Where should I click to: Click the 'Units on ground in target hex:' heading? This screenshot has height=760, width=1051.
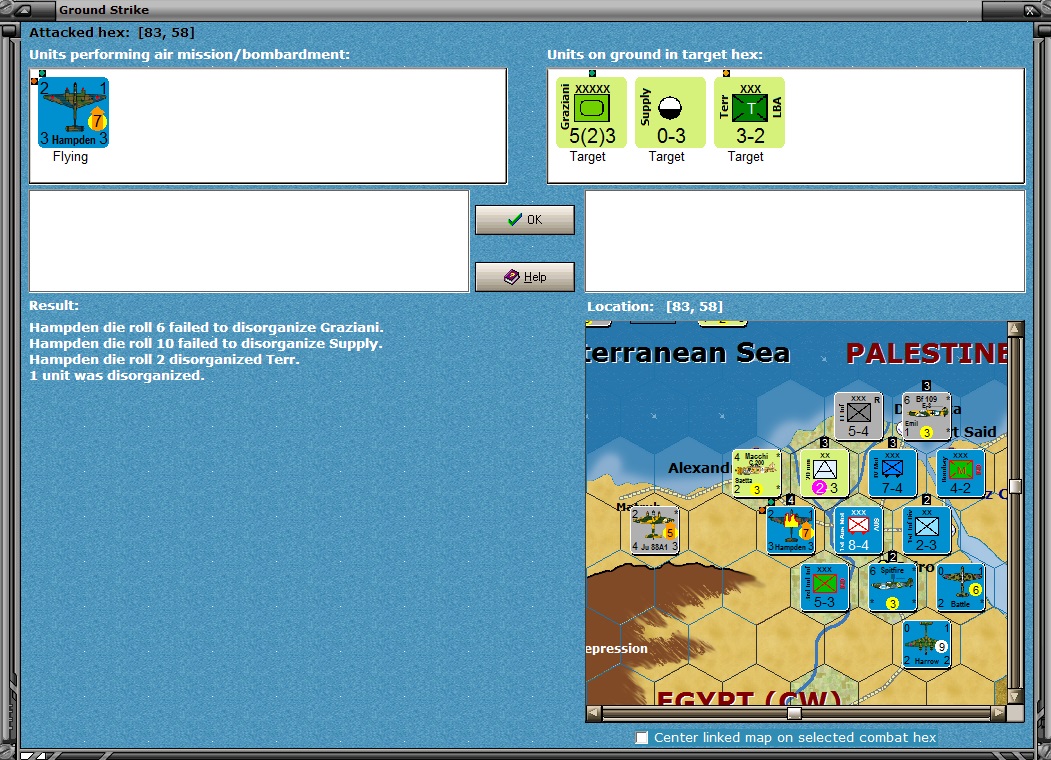coord(655,54)
